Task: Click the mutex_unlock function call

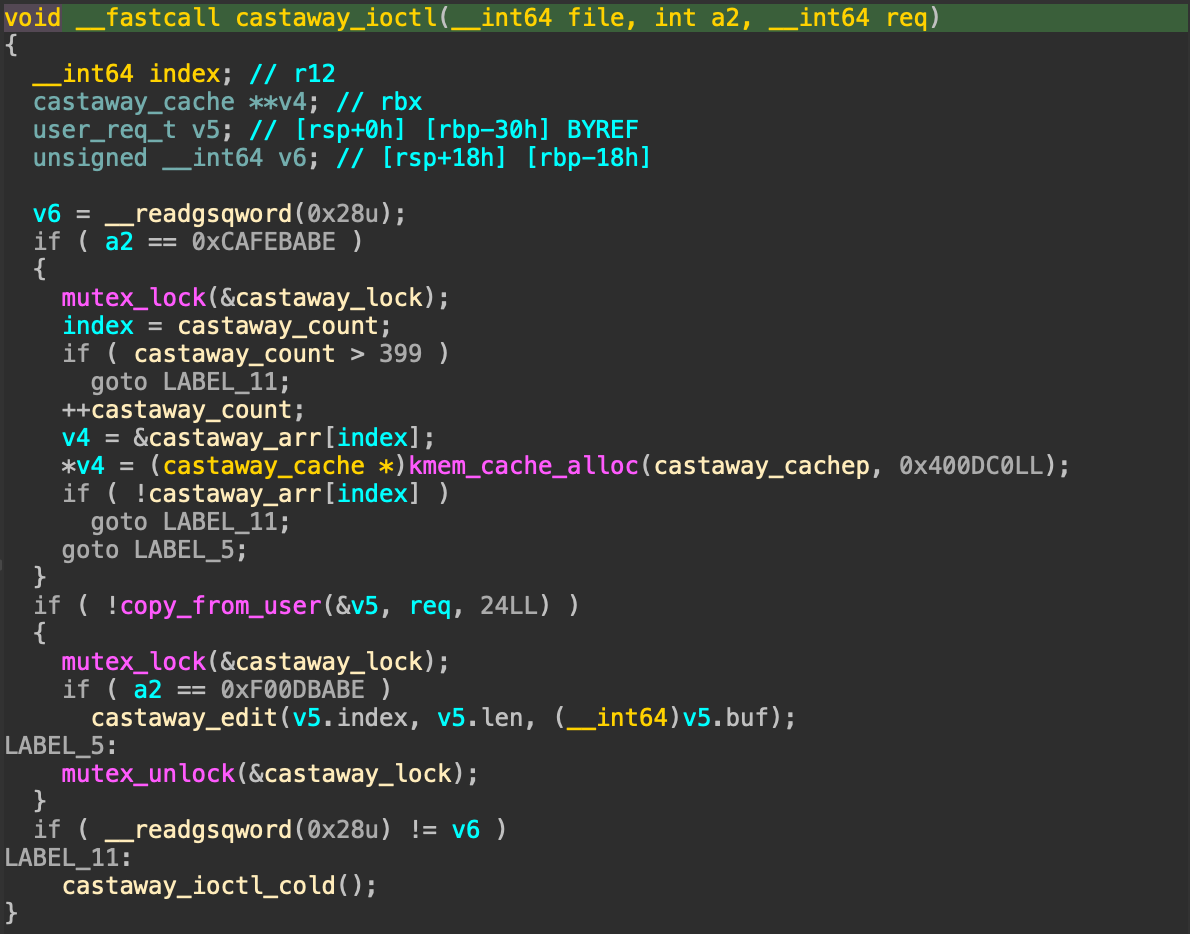Action: tap(148, 773)
